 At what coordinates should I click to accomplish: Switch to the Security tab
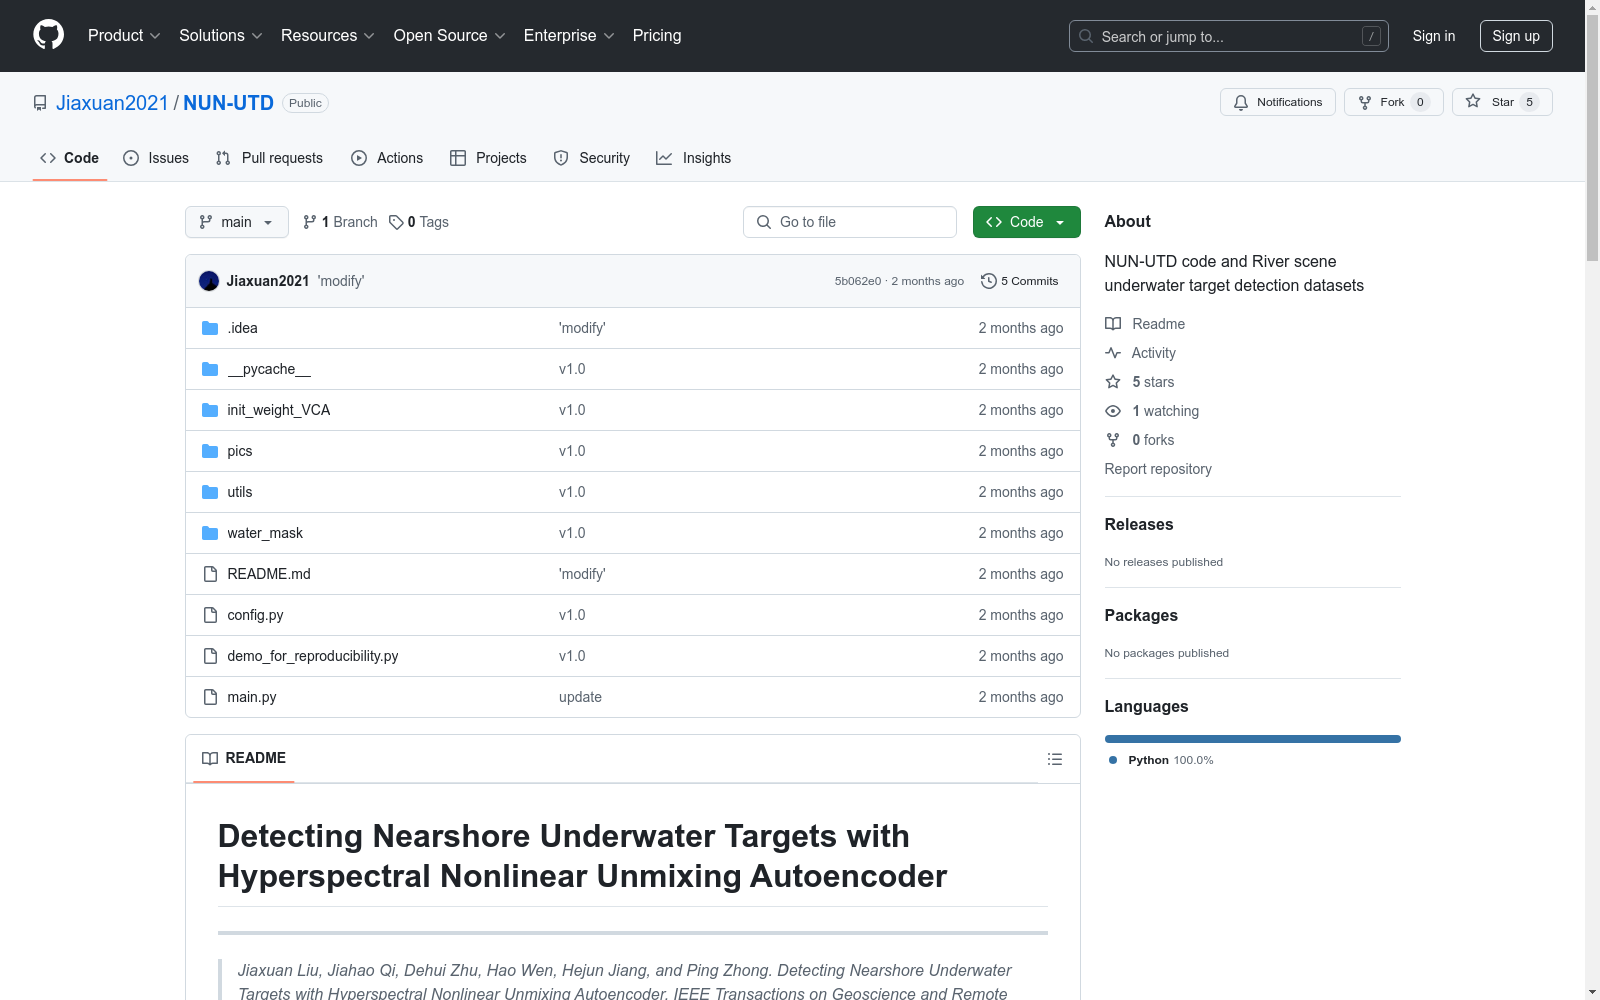(x=592, y=158)
